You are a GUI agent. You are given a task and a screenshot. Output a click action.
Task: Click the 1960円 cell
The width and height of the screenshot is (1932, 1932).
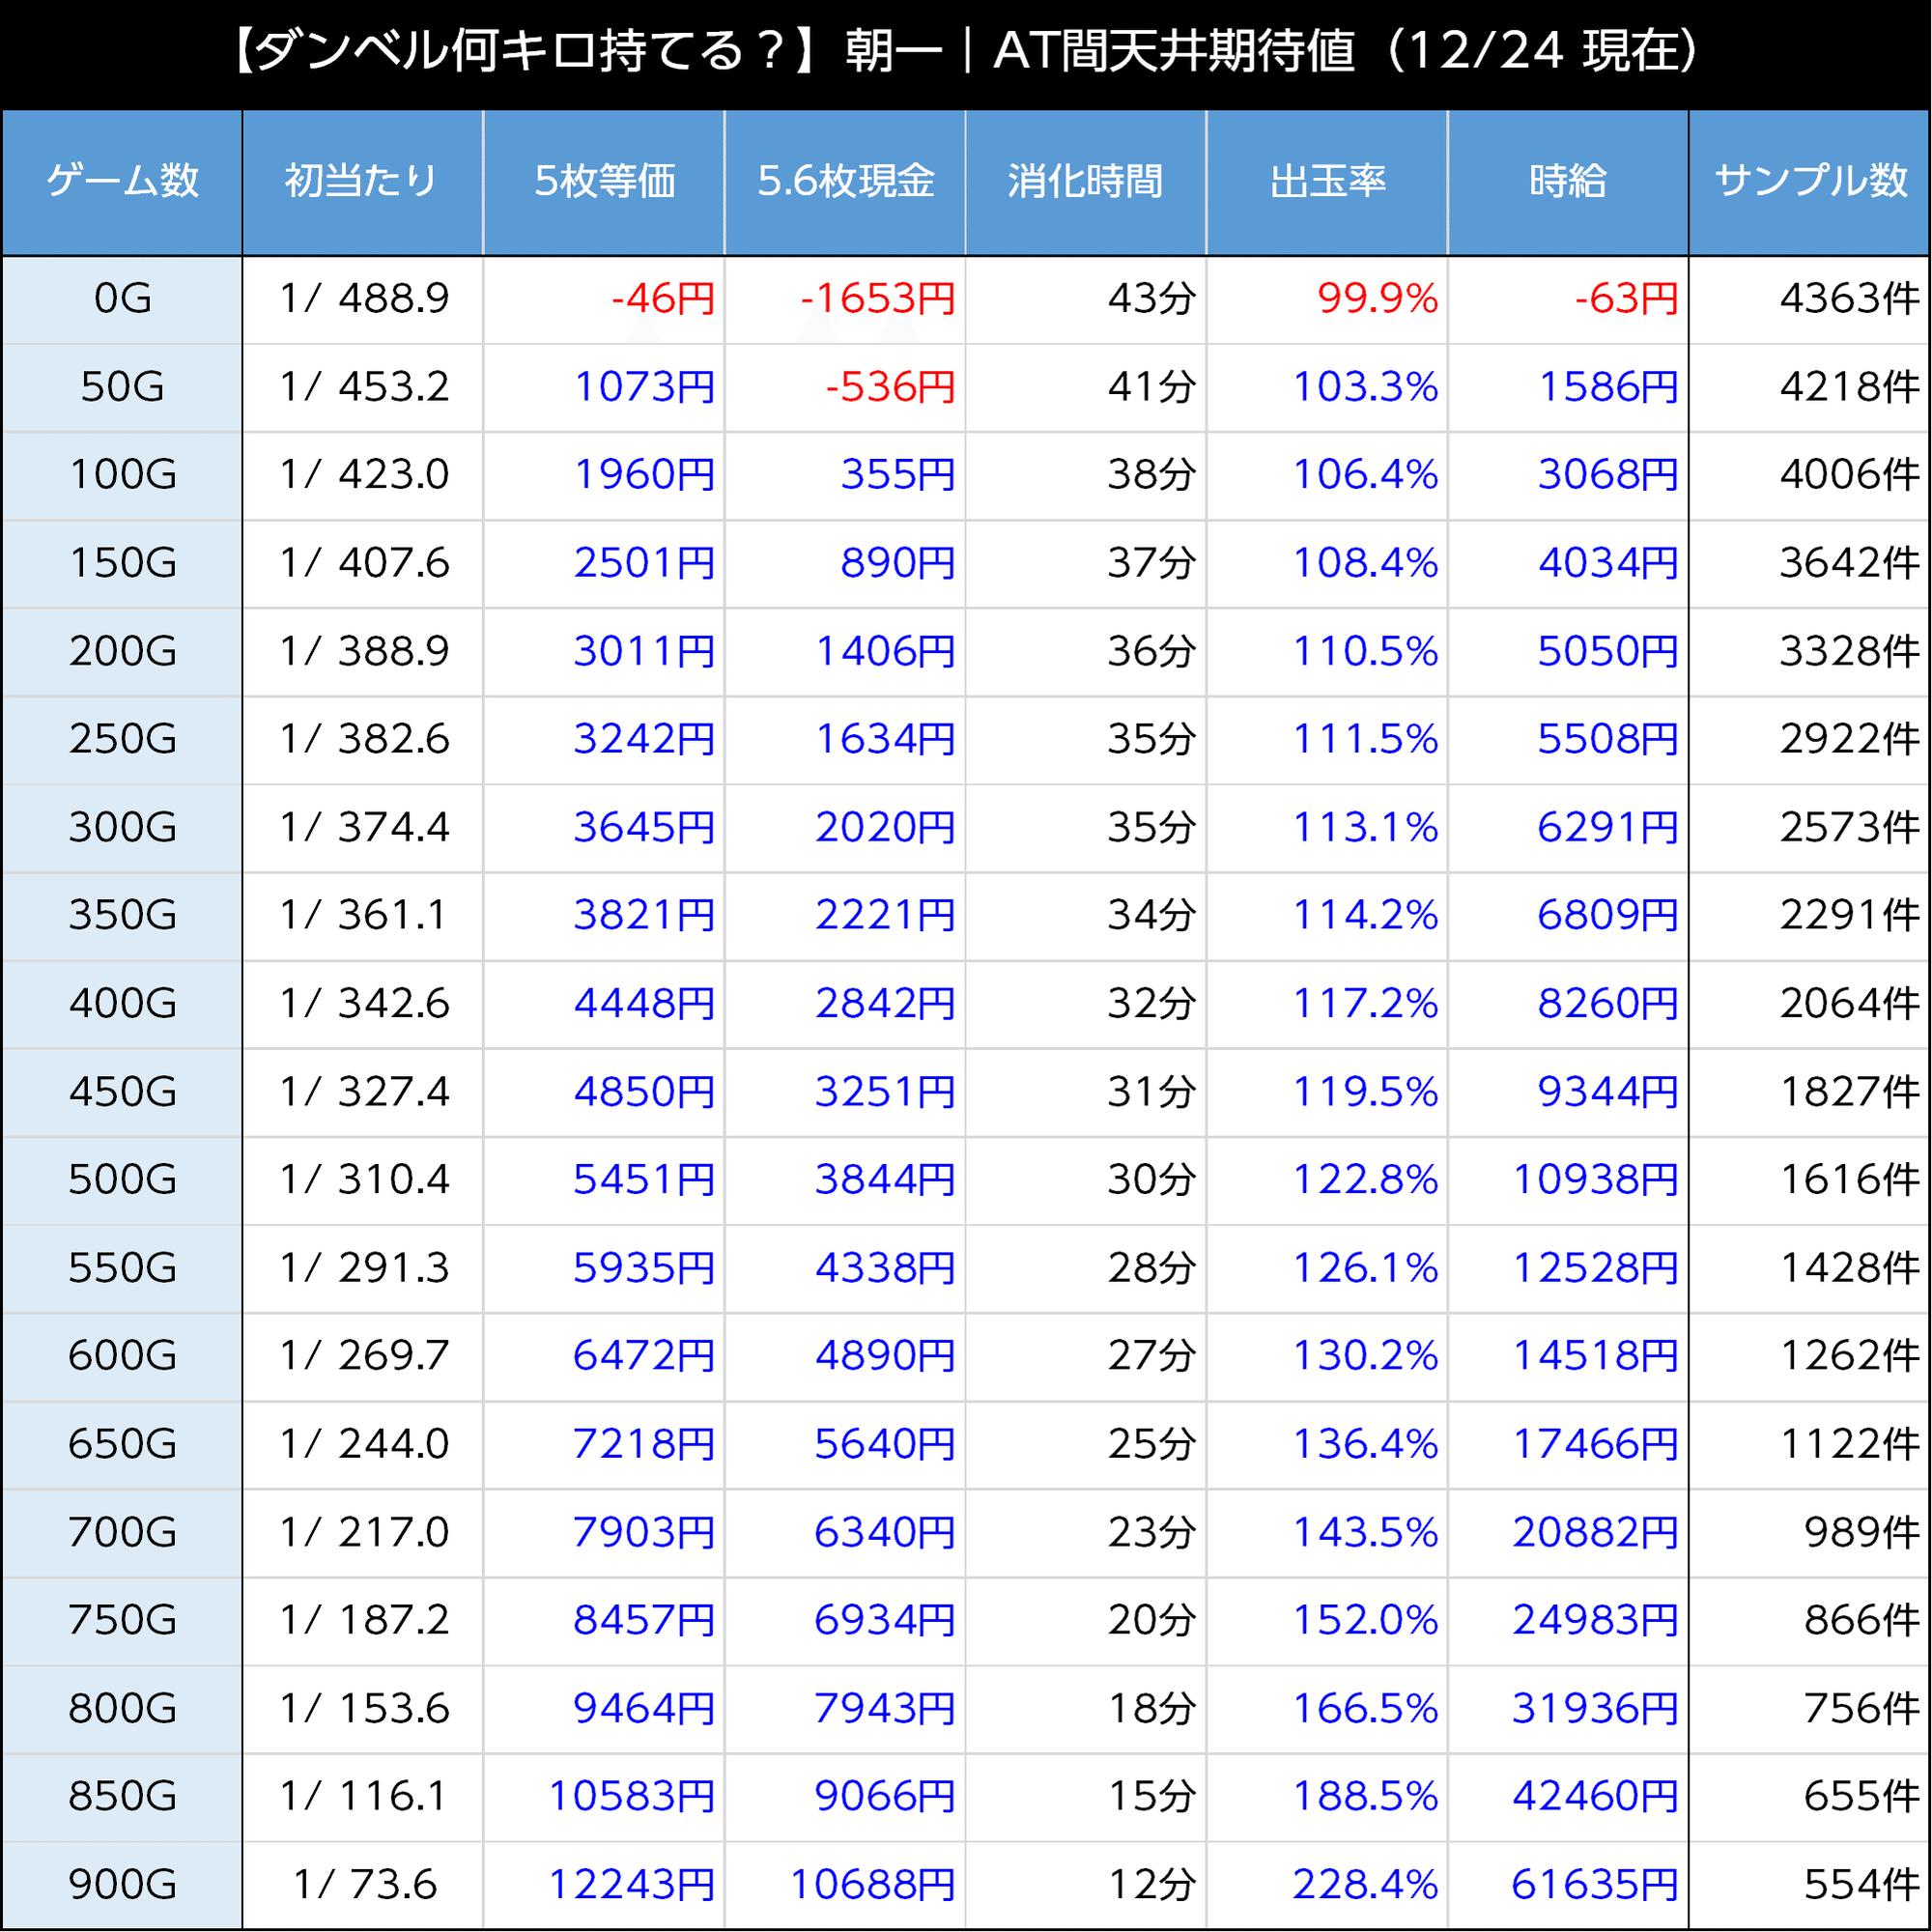point(604,476)
